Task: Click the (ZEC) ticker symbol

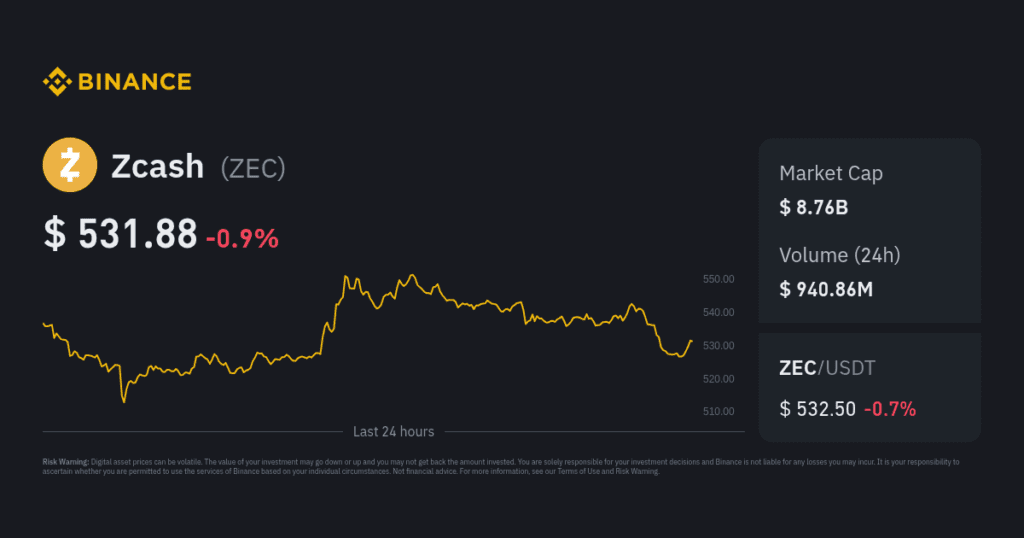Action: pyautogui.click(x=253, y=168)
